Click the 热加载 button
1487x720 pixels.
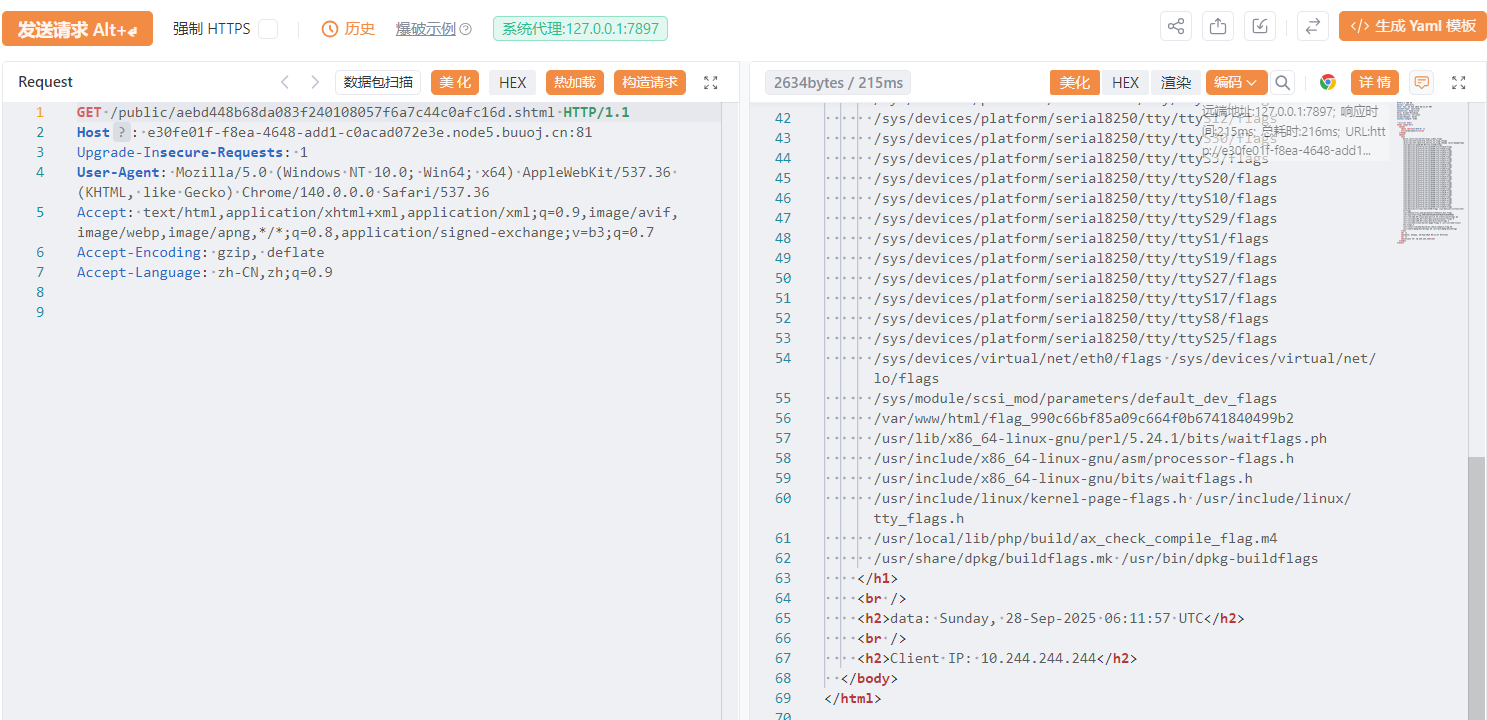click(575, 82)
